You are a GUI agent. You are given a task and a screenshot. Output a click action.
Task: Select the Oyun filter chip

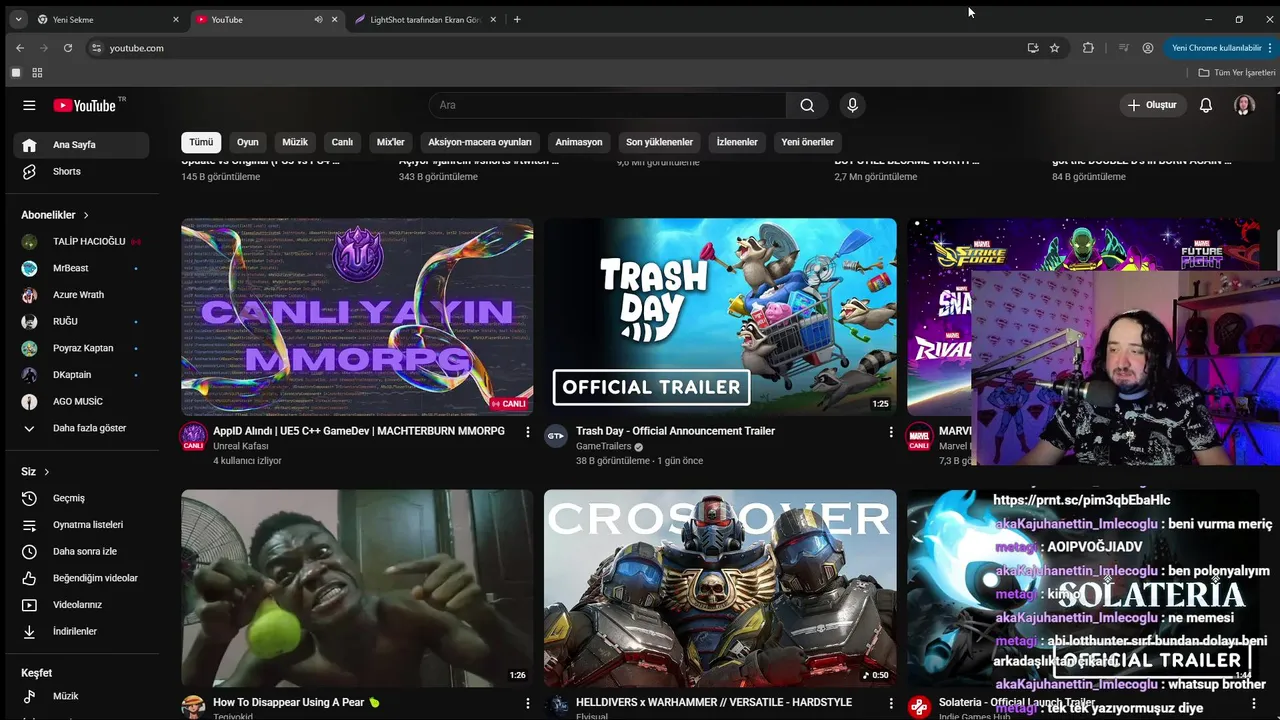pyautogui.click(x=248, y=142)
